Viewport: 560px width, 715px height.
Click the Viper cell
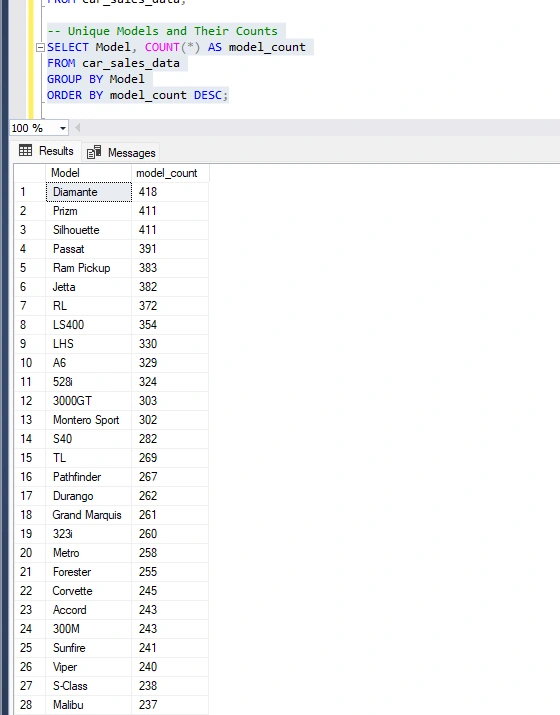tap(88, 667)
